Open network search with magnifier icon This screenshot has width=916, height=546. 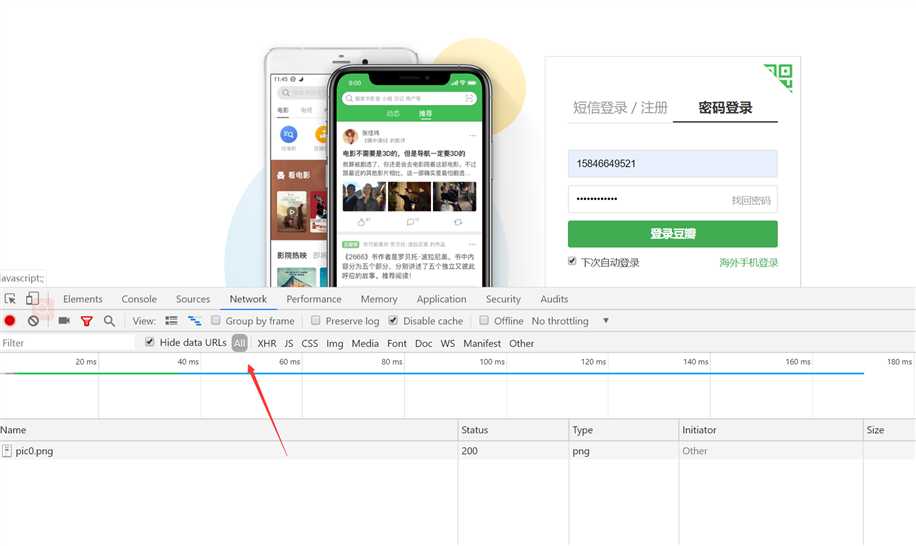(109, 321)
